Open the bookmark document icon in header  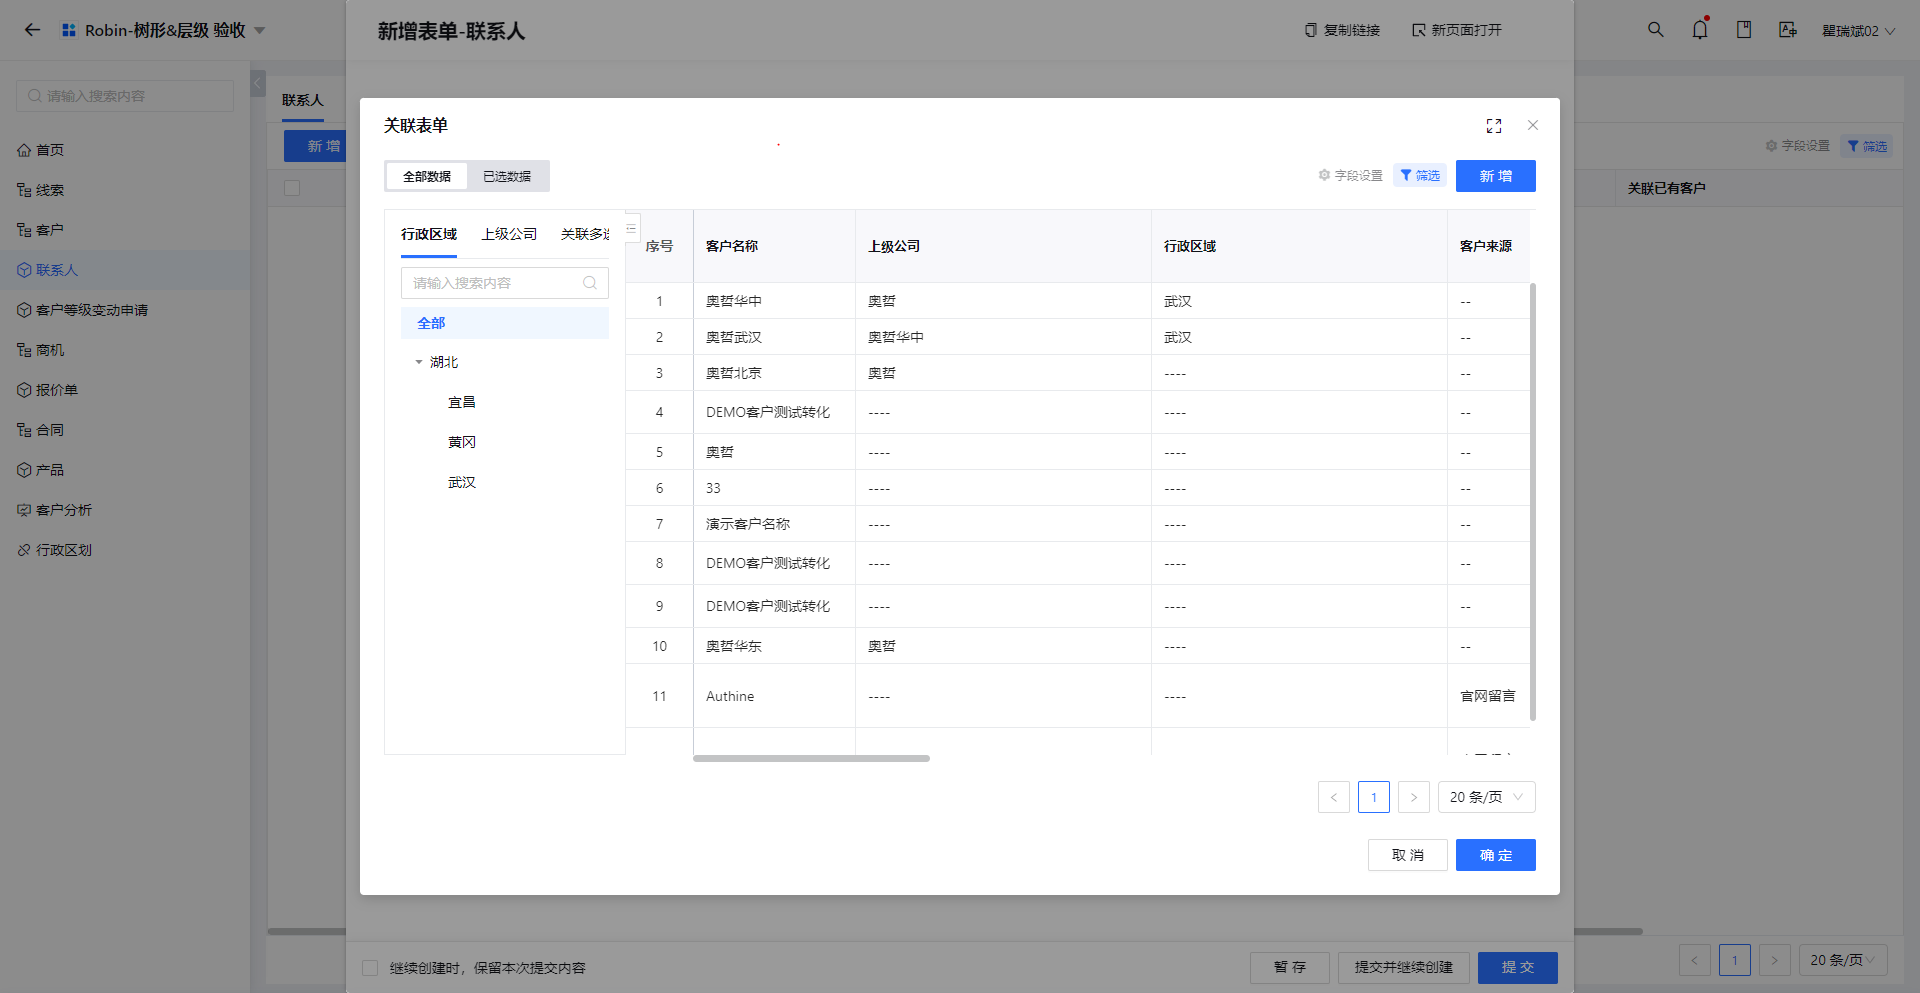1744,30
